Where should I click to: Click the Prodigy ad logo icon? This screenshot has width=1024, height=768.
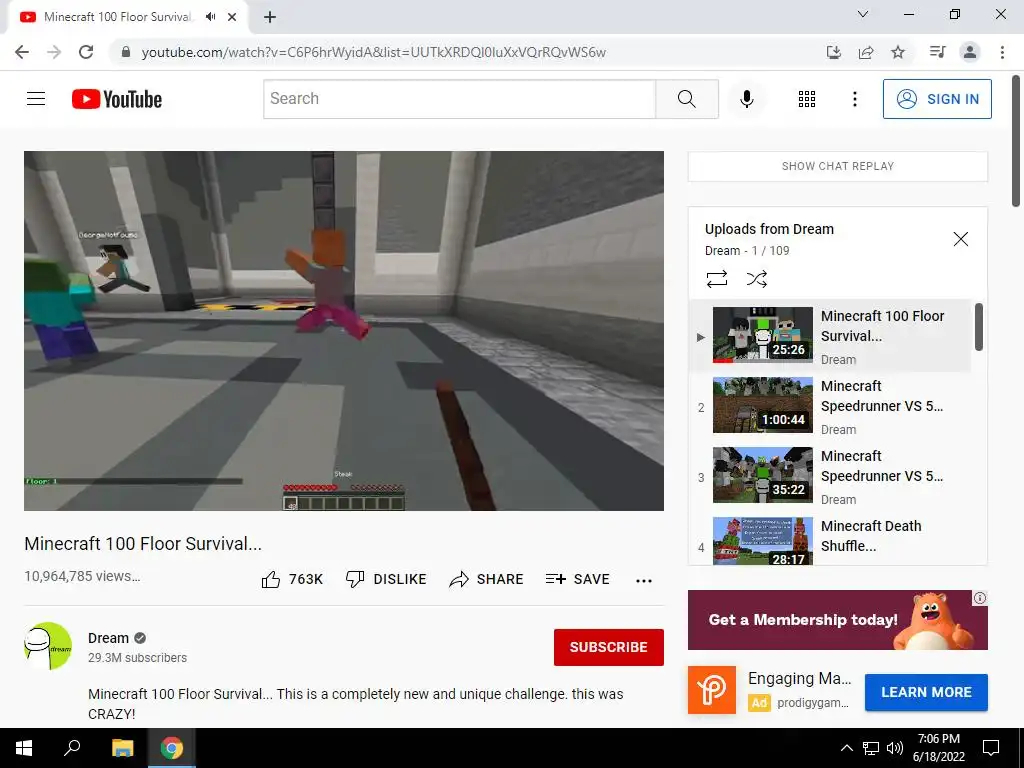click(711, 690)
